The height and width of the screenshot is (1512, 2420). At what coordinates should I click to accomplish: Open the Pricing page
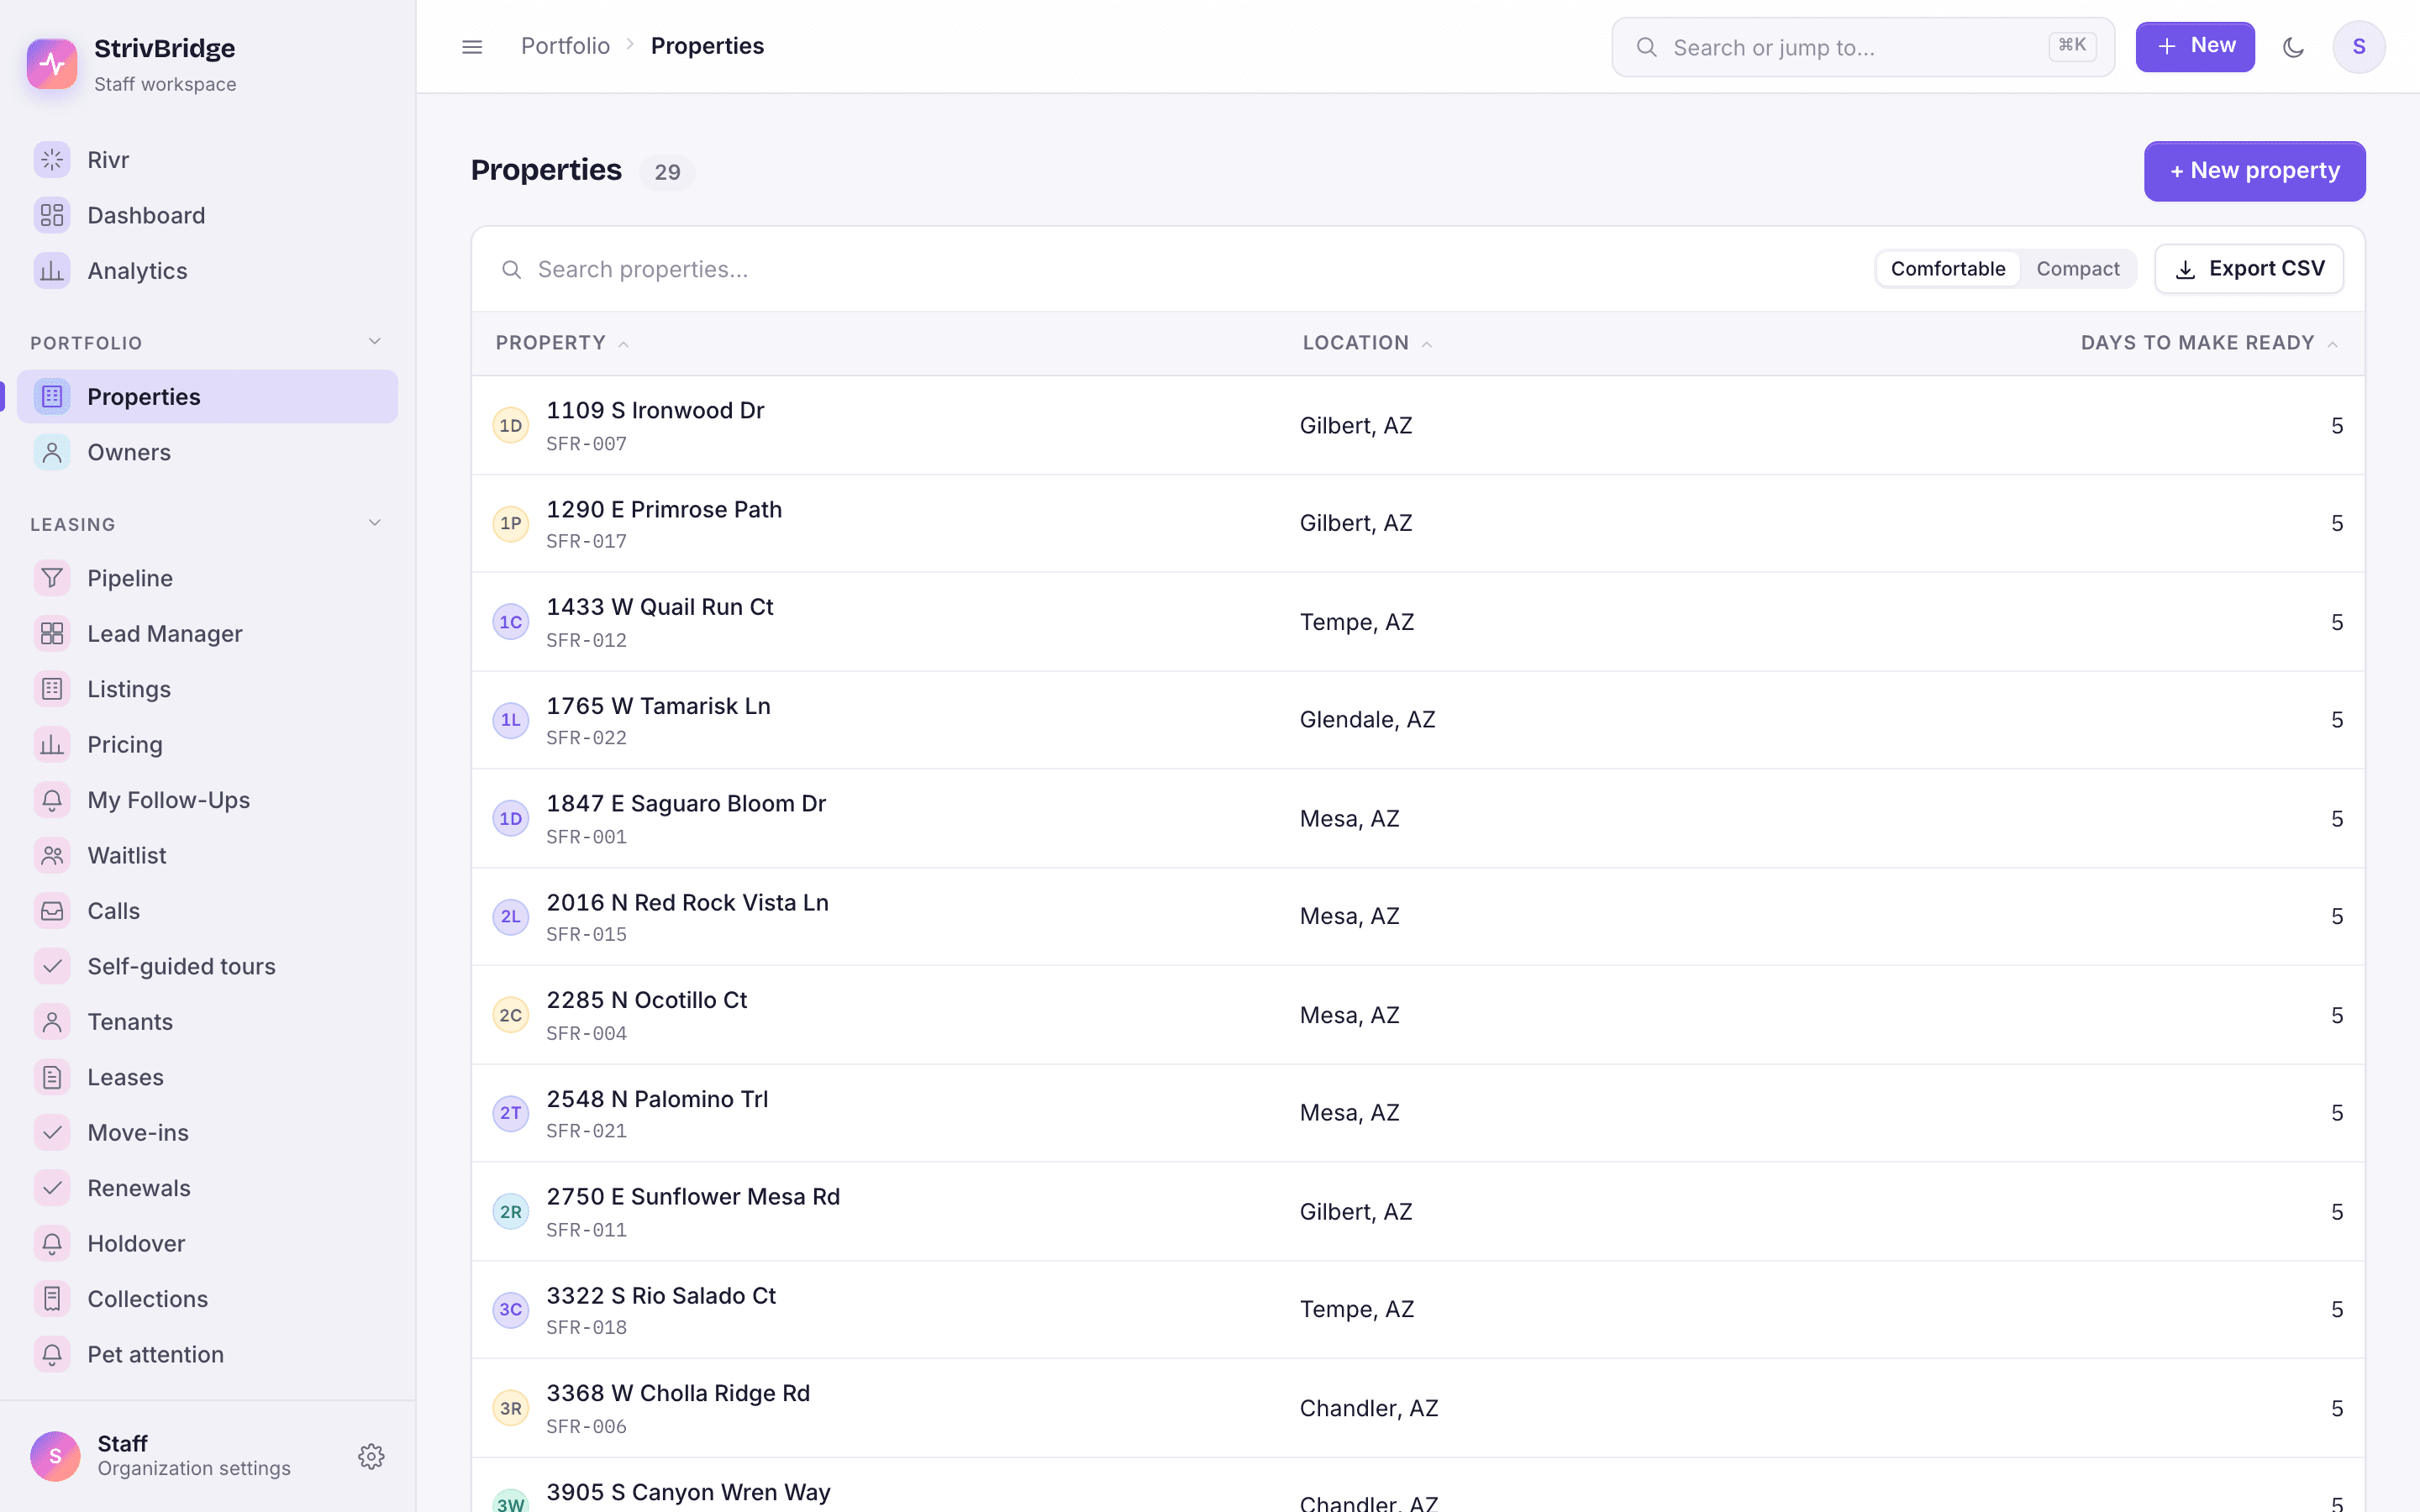207,744
